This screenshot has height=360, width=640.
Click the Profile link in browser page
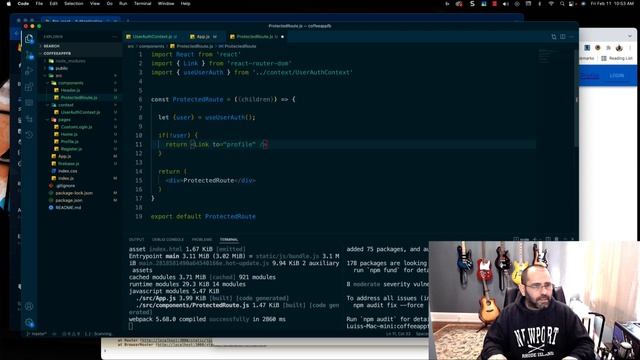[589, 76]
